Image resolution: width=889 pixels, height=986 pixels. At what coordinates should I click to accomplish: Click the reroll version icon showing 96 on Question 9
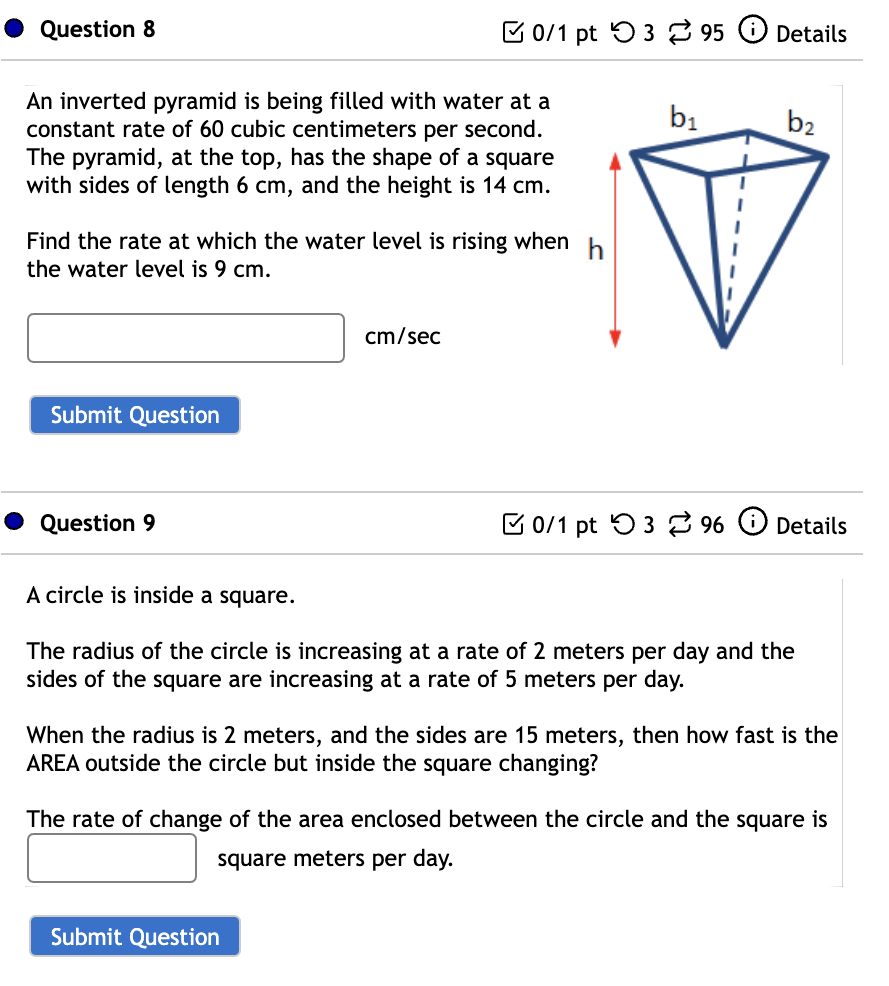678,524
